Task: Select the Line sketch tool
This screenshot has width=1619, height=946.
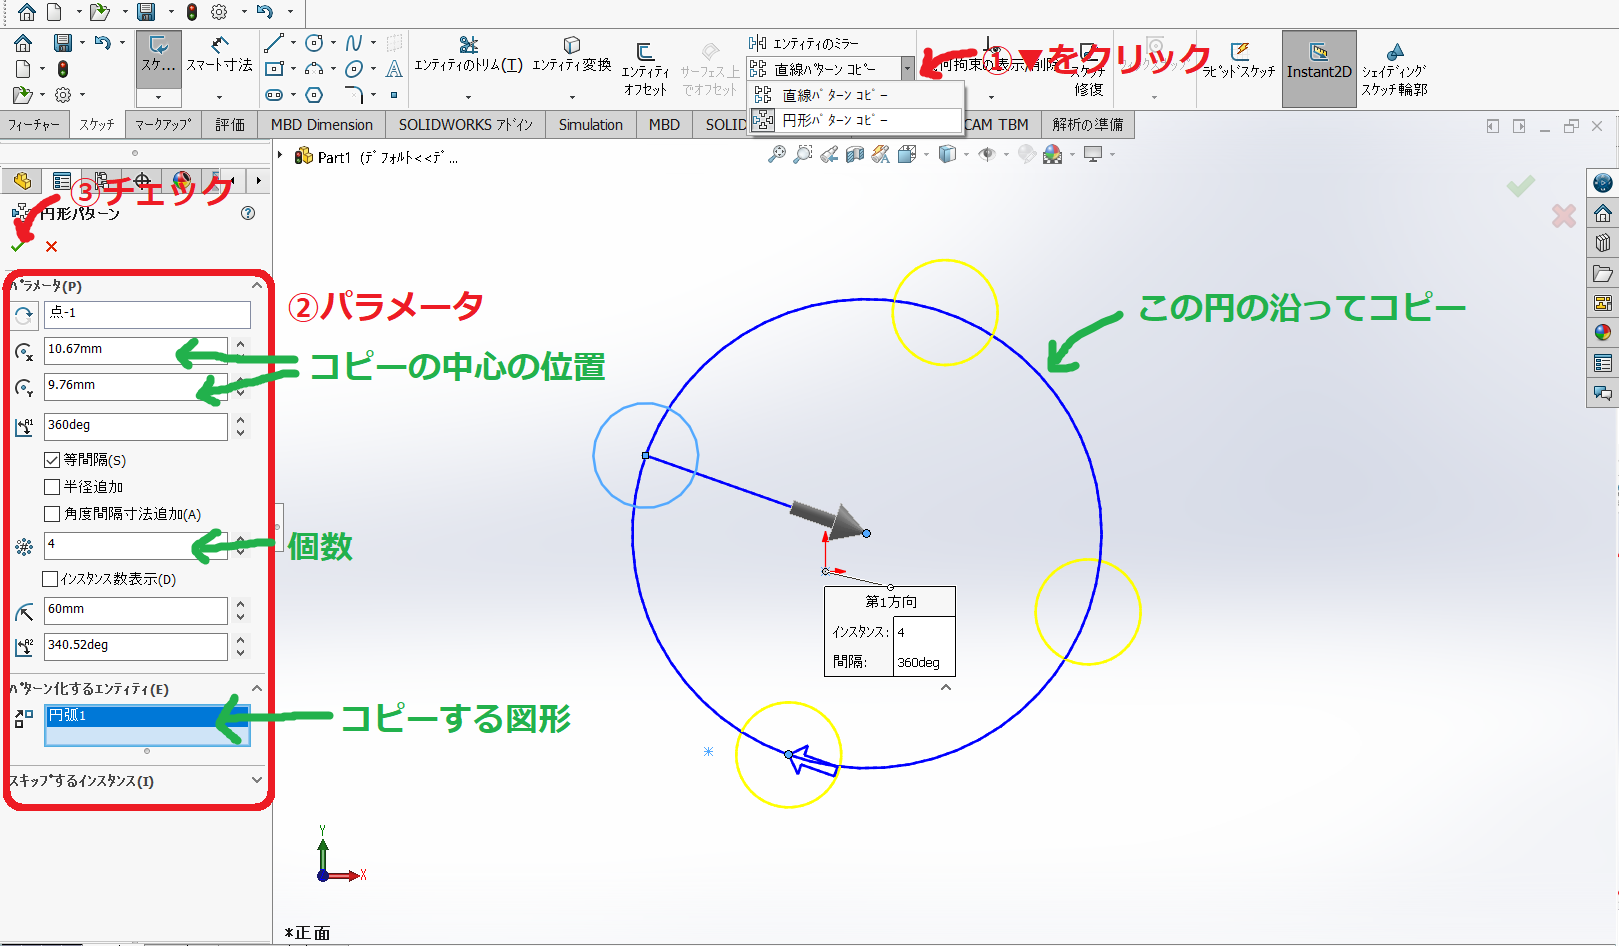Action: tap(273, 43)
